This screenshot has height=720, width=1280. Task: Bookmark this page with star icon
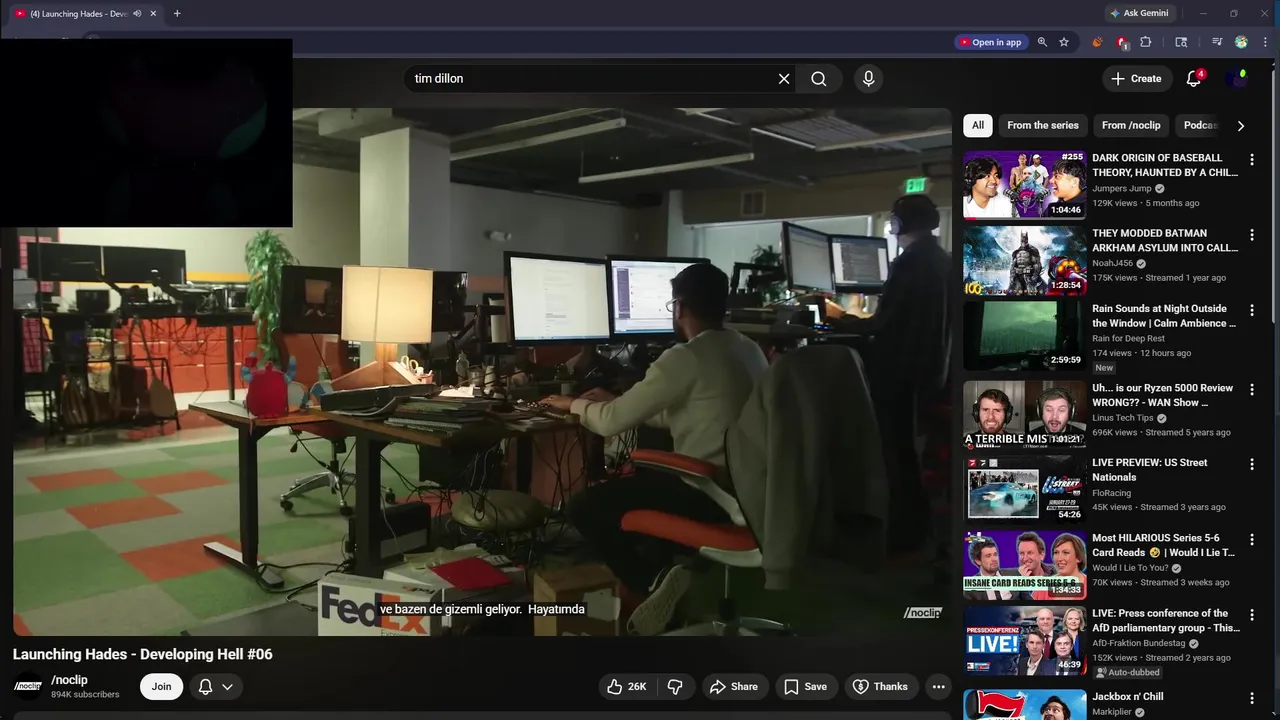click(1064, 42)
